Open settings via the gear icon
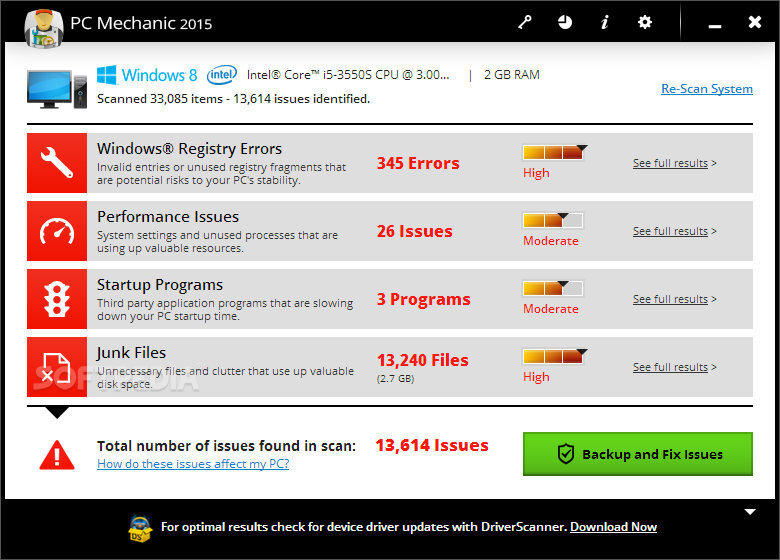Viewport: 780px width, 560px height. point(645,22)
